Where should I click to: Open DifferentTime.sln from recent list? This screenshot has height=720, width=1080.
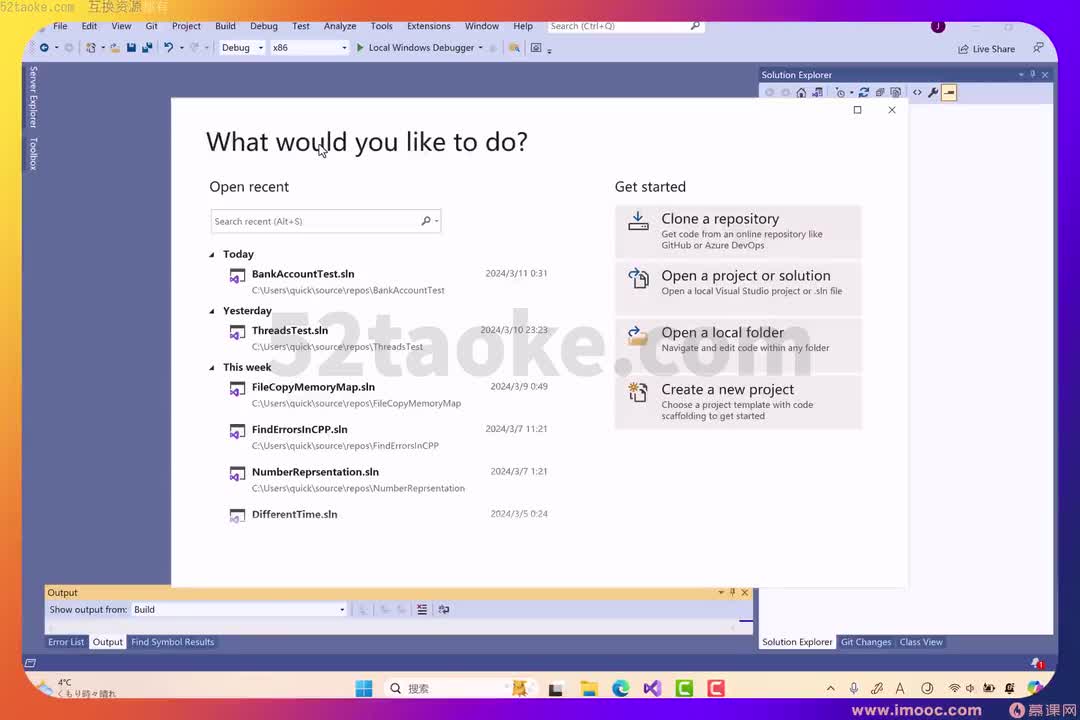(388, 515)
